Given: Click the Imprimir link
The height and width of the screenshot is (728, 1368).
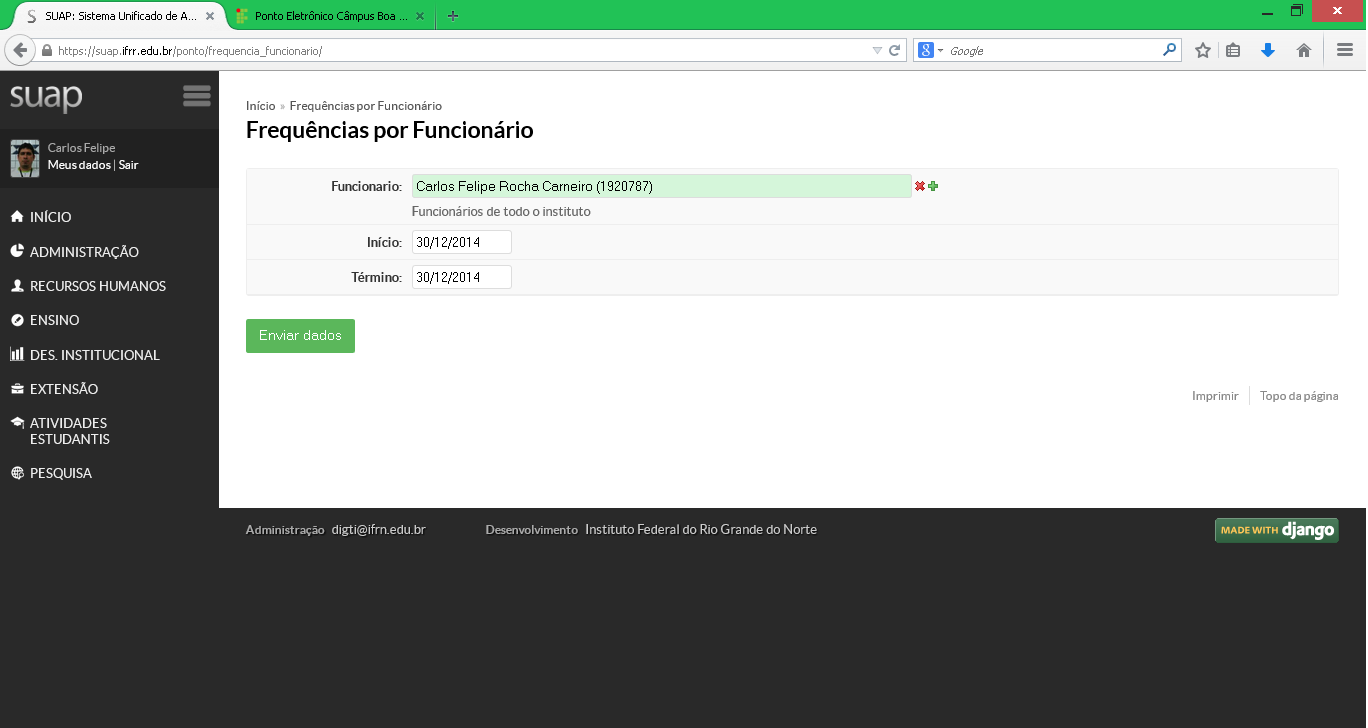Looking at the screenshot, I should click(1215, 396).
